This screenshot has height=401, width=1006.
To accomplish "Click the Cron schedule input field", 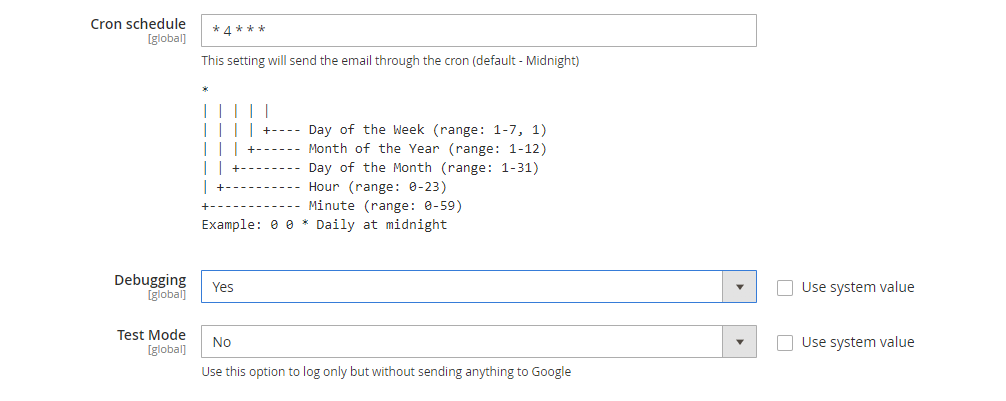I will tap(478, 30).
